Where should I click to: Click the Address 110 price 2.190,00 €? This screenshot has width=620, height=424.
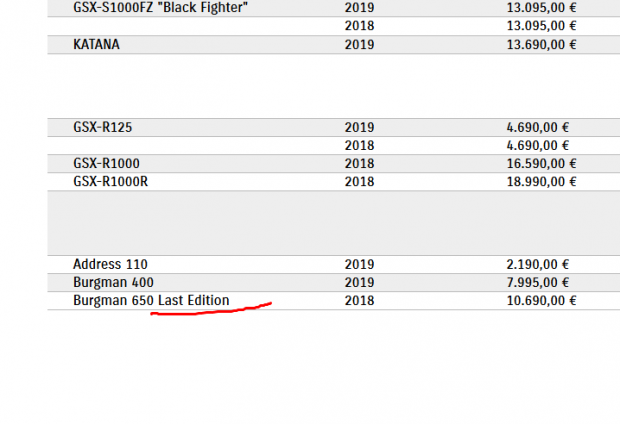[537, 264]
